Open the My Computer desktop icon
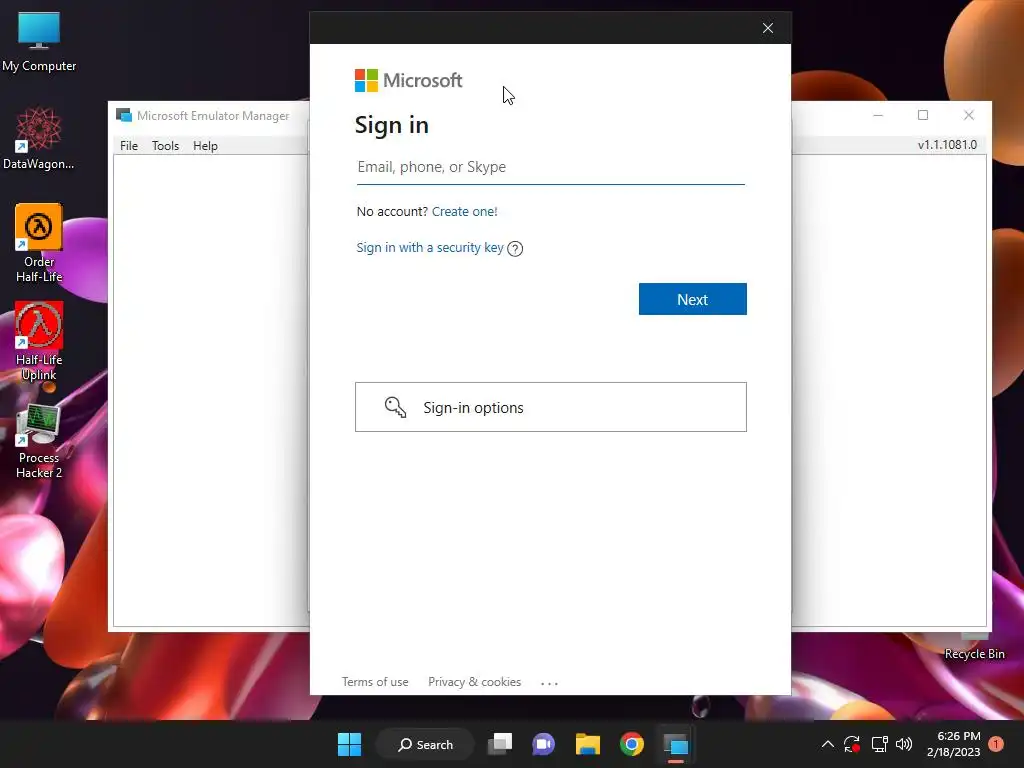This screenshot has width=1024, height=768. click(x=39, y=42)
